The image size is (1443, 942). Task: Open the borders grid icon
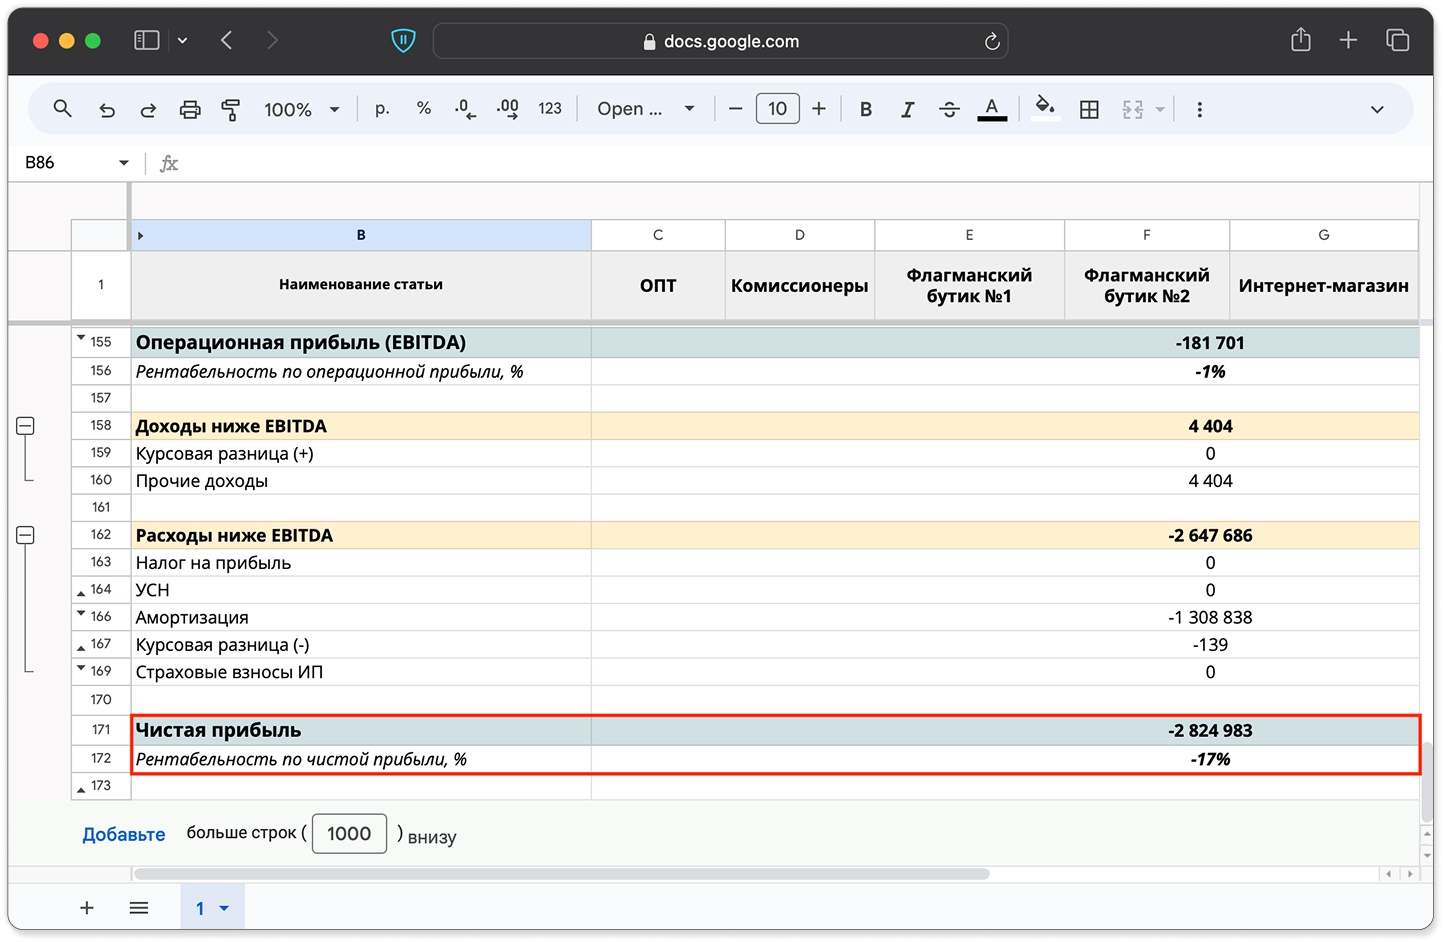(1089, 110)
